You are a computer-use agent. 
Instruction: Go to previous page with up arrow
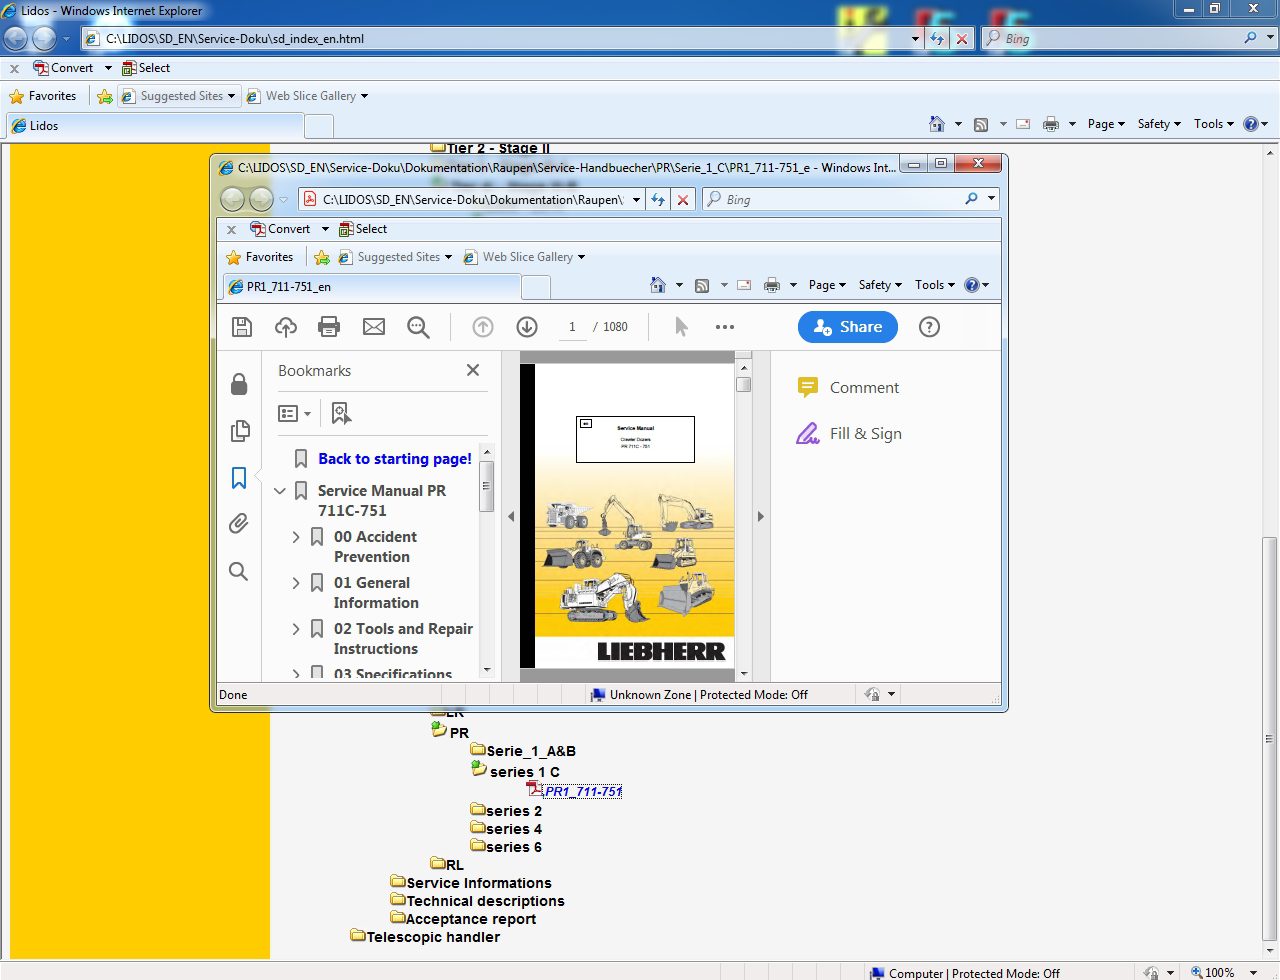(x=483, y=327)
